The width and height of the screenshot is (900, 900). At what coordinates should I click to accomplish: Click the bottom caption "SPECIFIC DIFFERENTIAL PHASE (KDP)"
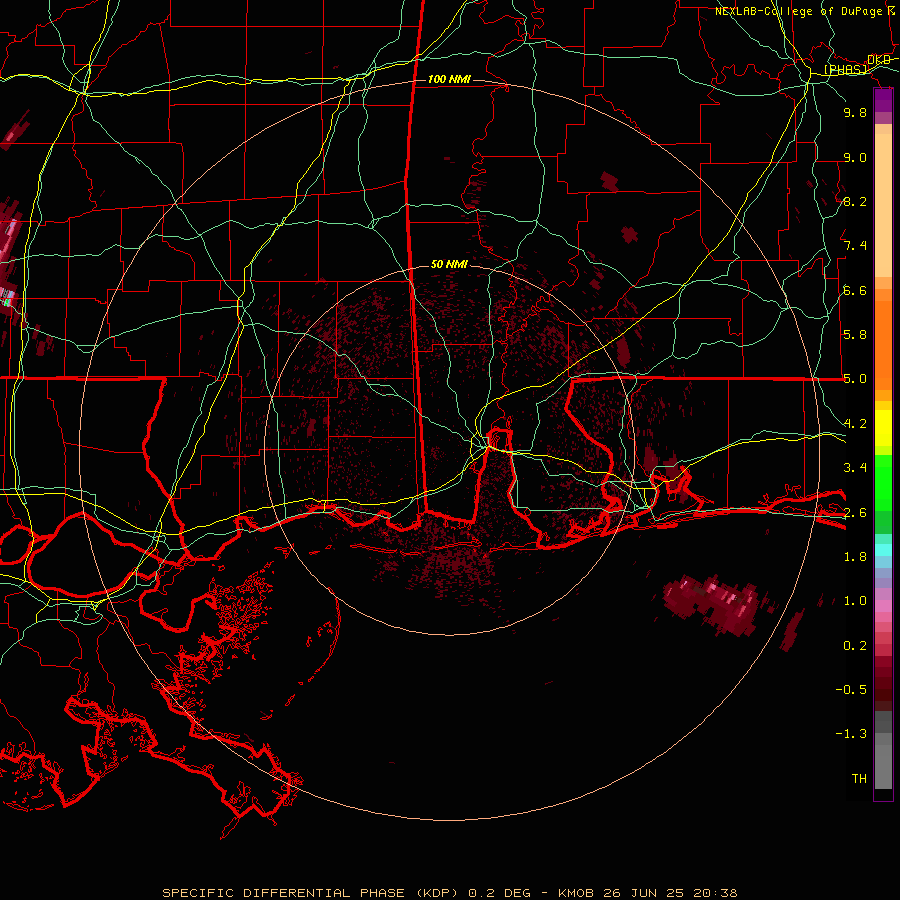pyautogui.click(x=309, y=893)
